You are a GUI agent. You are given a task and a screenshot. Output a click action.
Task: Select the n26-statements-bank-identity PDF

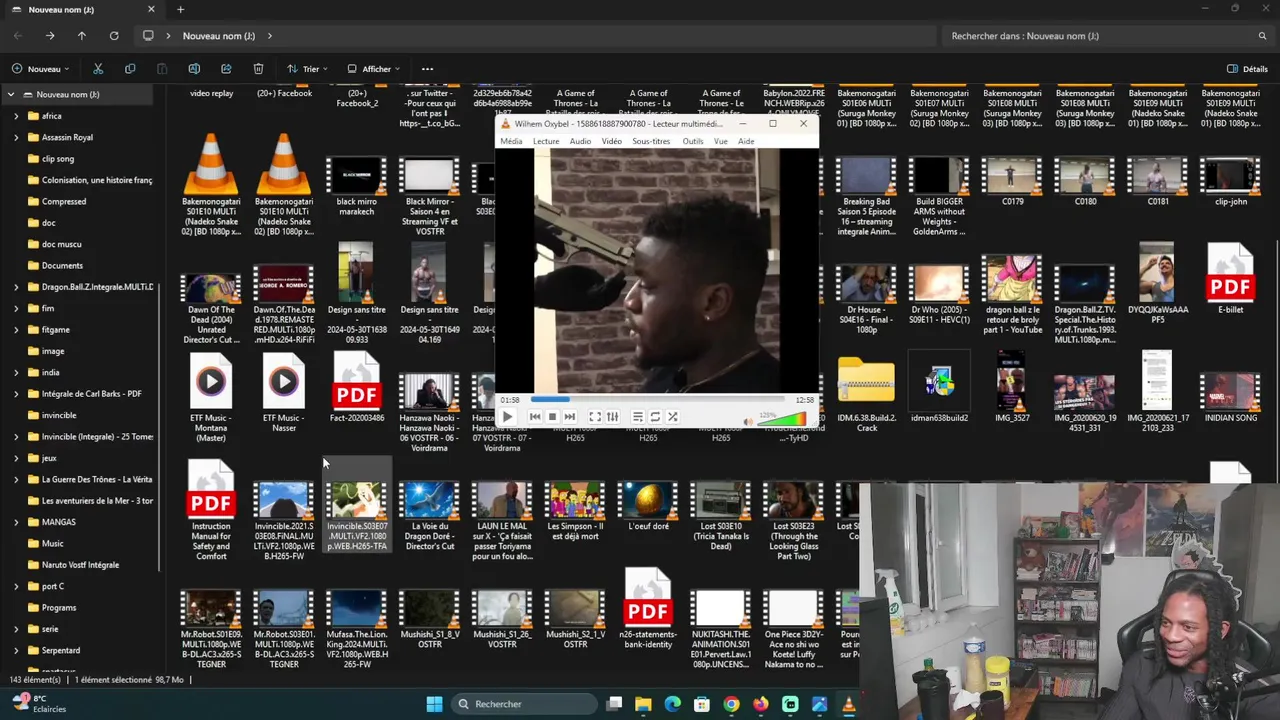648,609
